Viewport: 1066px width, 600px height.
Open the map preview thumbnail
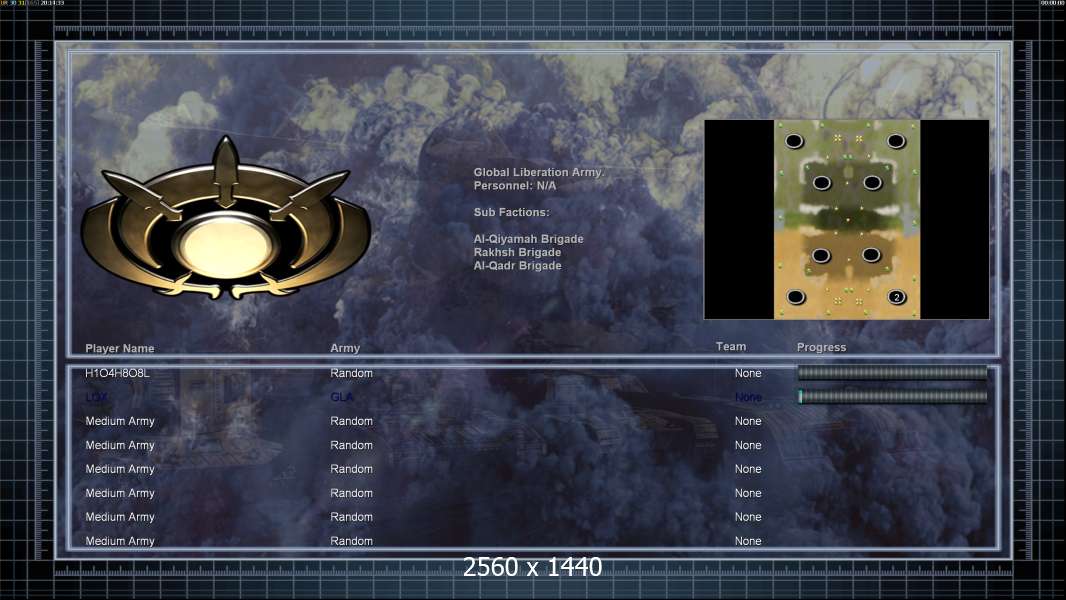point(846,219)
